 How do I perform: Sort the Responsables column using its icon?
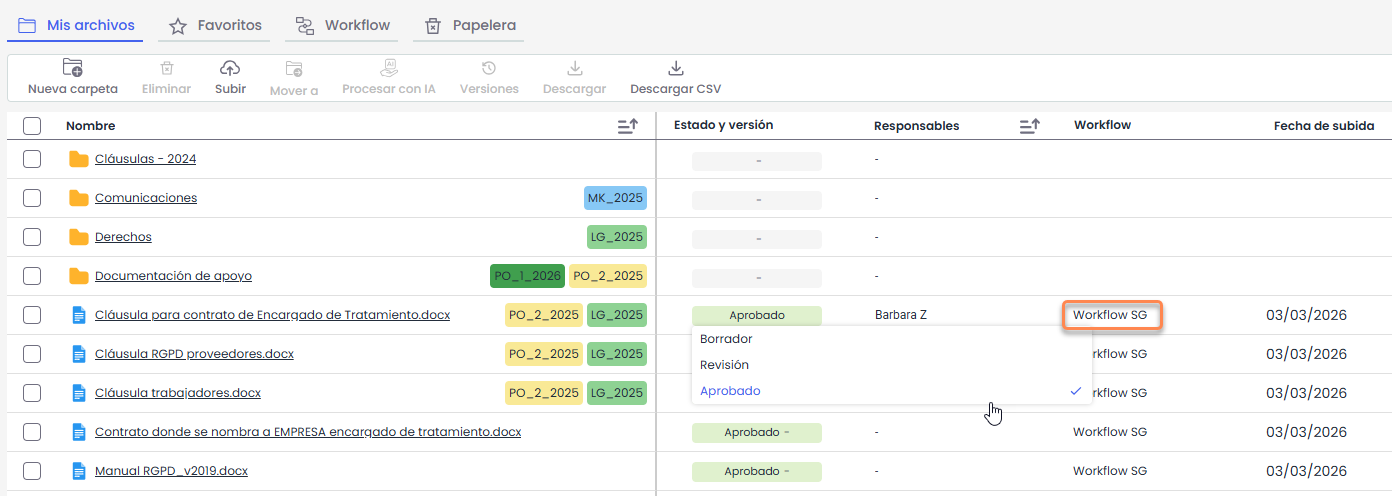coord(1029,126)
